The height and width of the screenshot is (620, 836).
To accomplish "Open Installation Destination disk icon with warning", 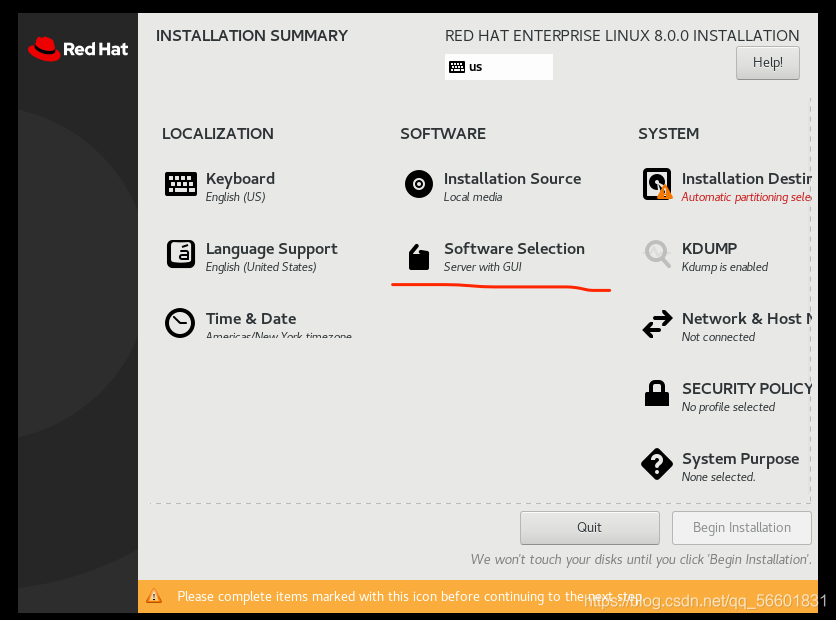I will [x=657, y=184].
